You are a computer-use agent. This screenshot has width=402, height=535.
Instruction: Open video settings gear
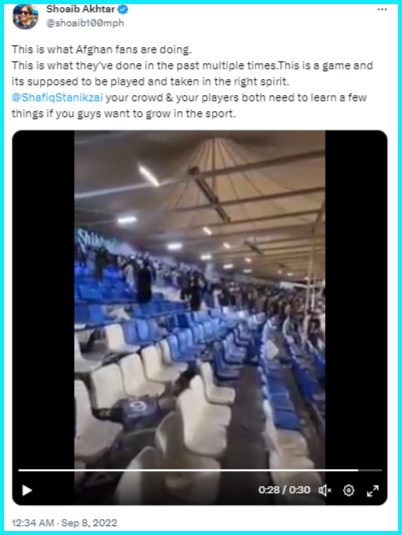(x=348, y=490)
